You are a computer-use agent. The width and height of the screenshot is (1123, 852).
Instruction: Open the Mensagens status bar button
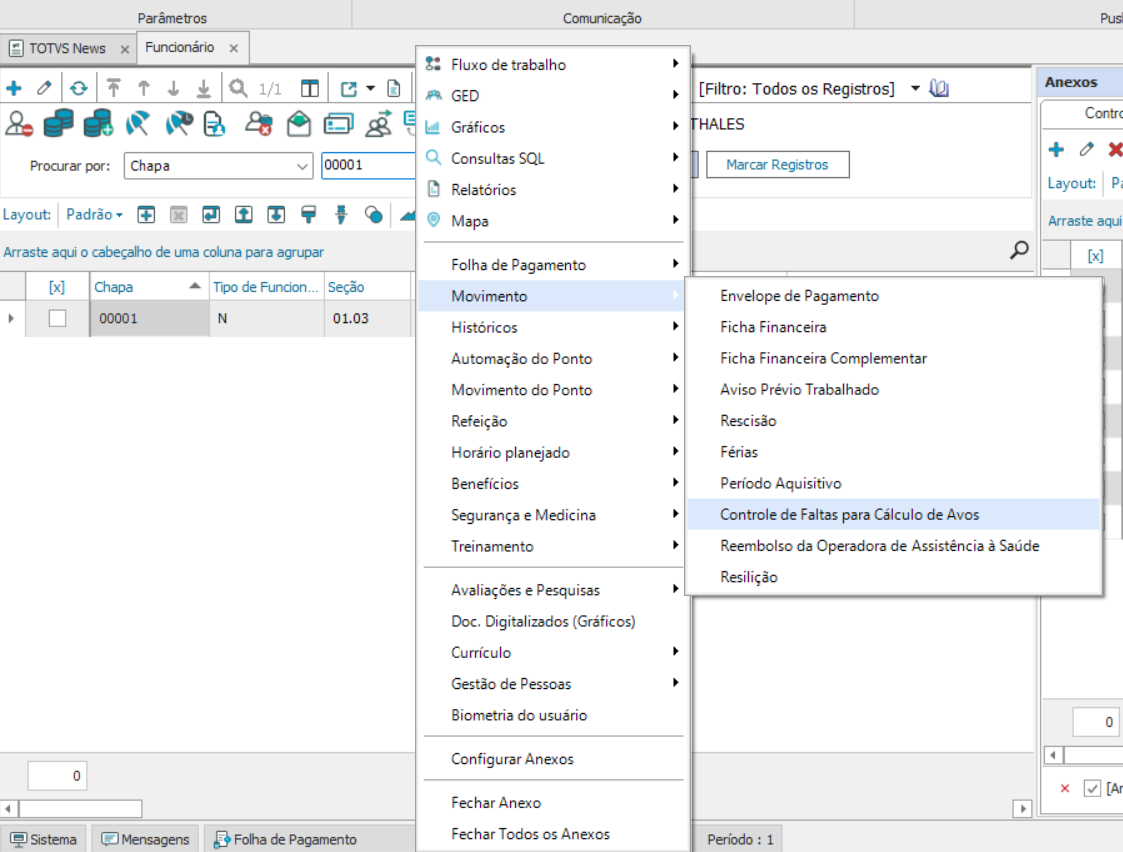coord(145,839)
